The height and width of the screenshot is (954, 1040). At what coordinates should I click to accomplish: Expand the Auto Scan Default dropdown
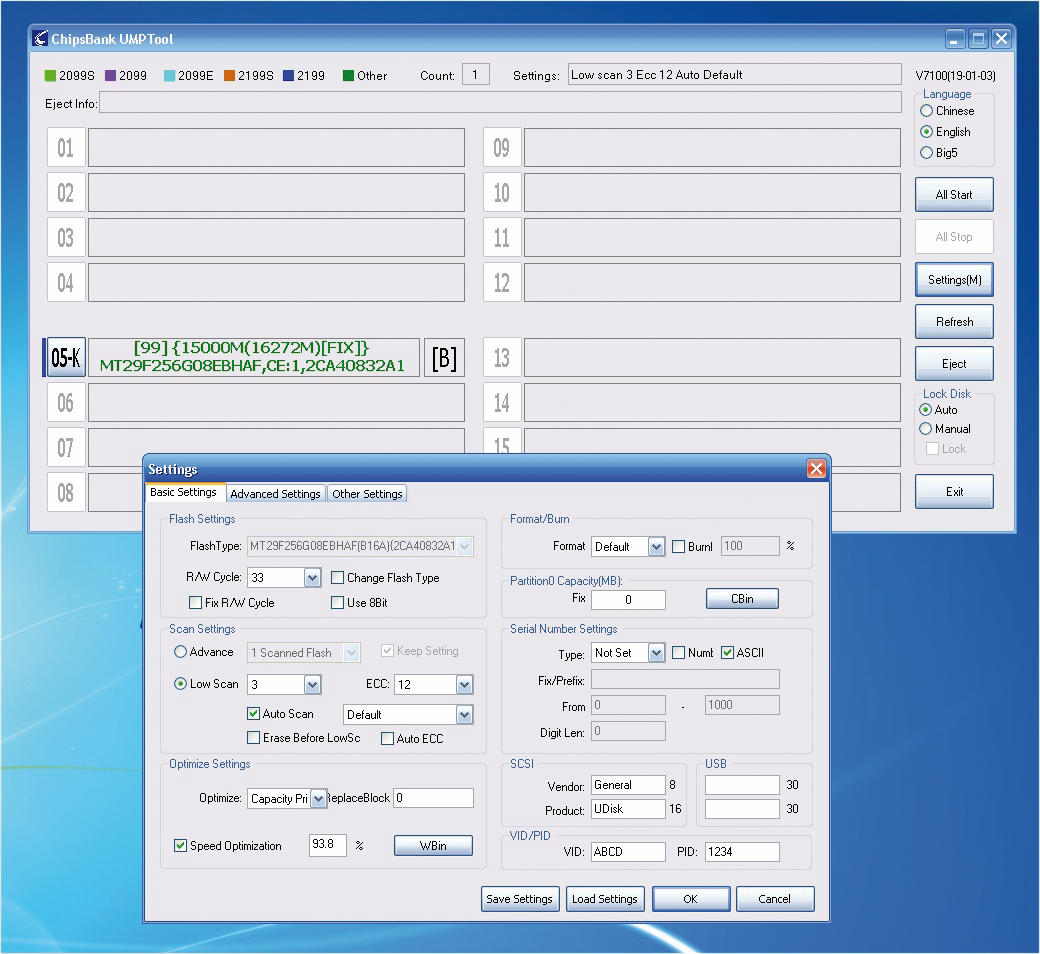464,715
